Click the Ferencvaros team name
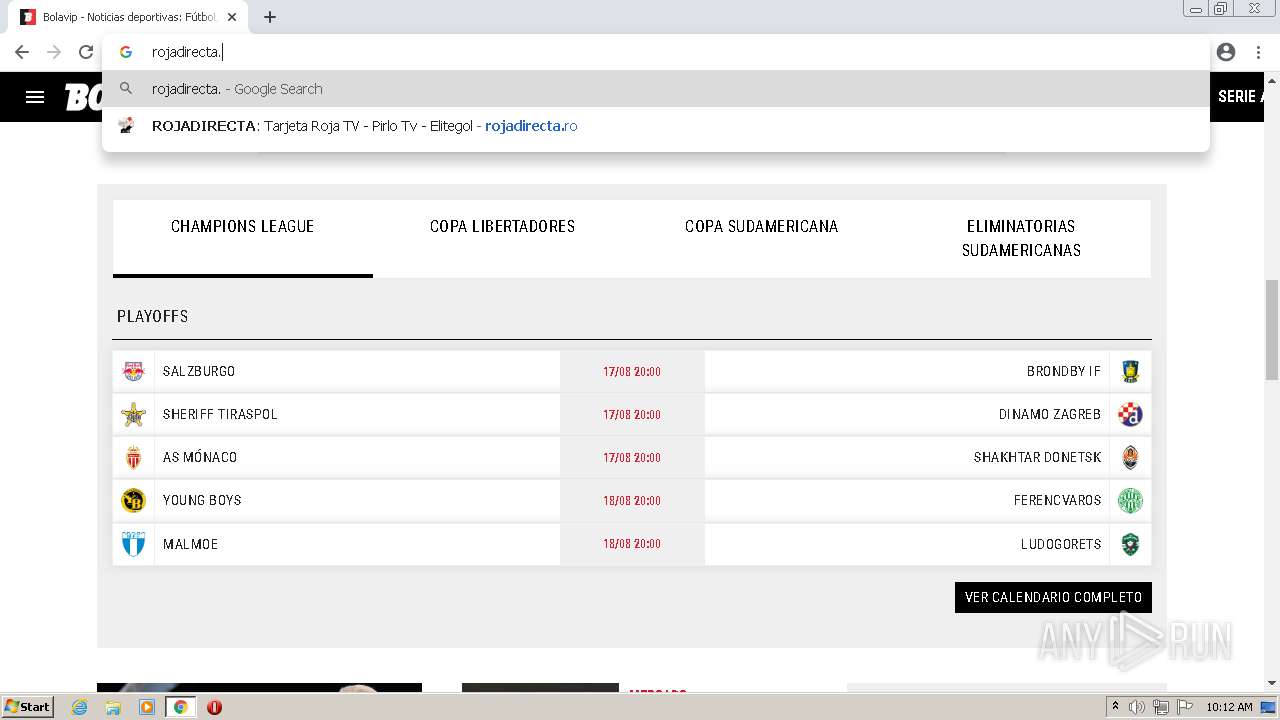This screenshot has height=720, width=1280. 1057,500
